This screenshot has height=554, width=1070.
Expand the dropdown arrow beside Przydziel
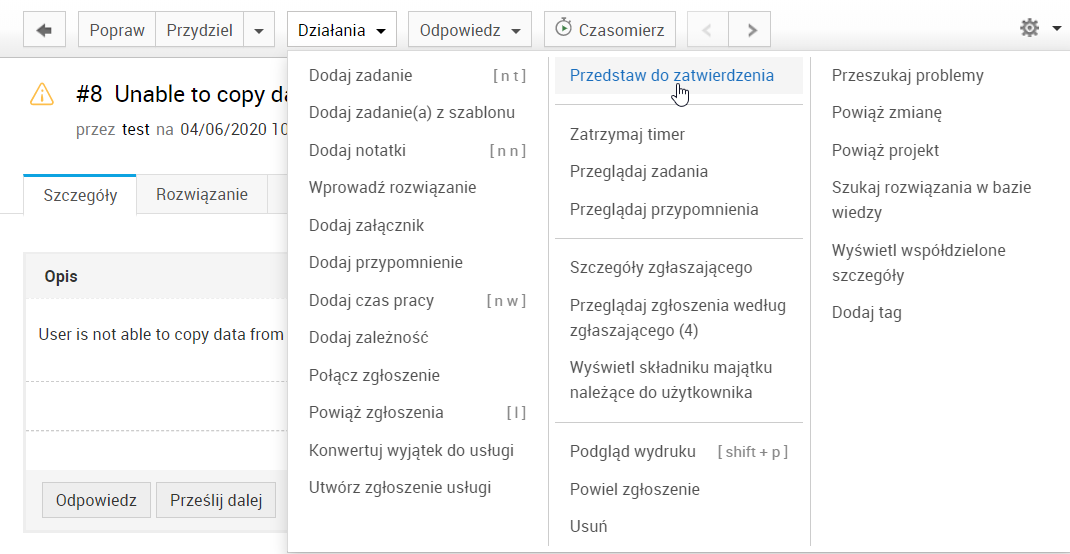258,30
